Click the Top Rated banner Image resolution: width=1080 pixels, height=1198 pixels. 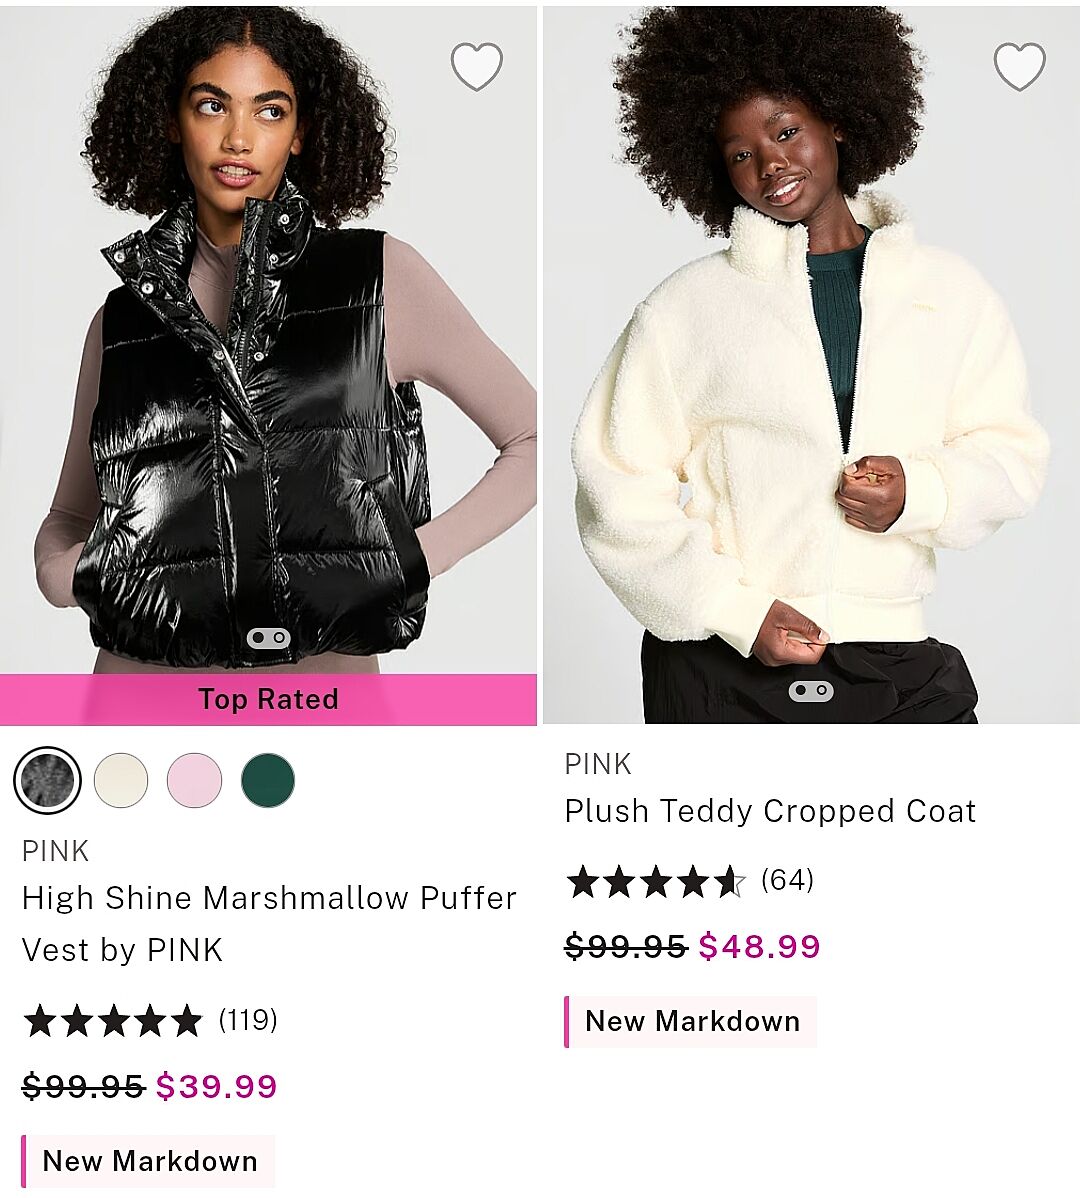268,699
